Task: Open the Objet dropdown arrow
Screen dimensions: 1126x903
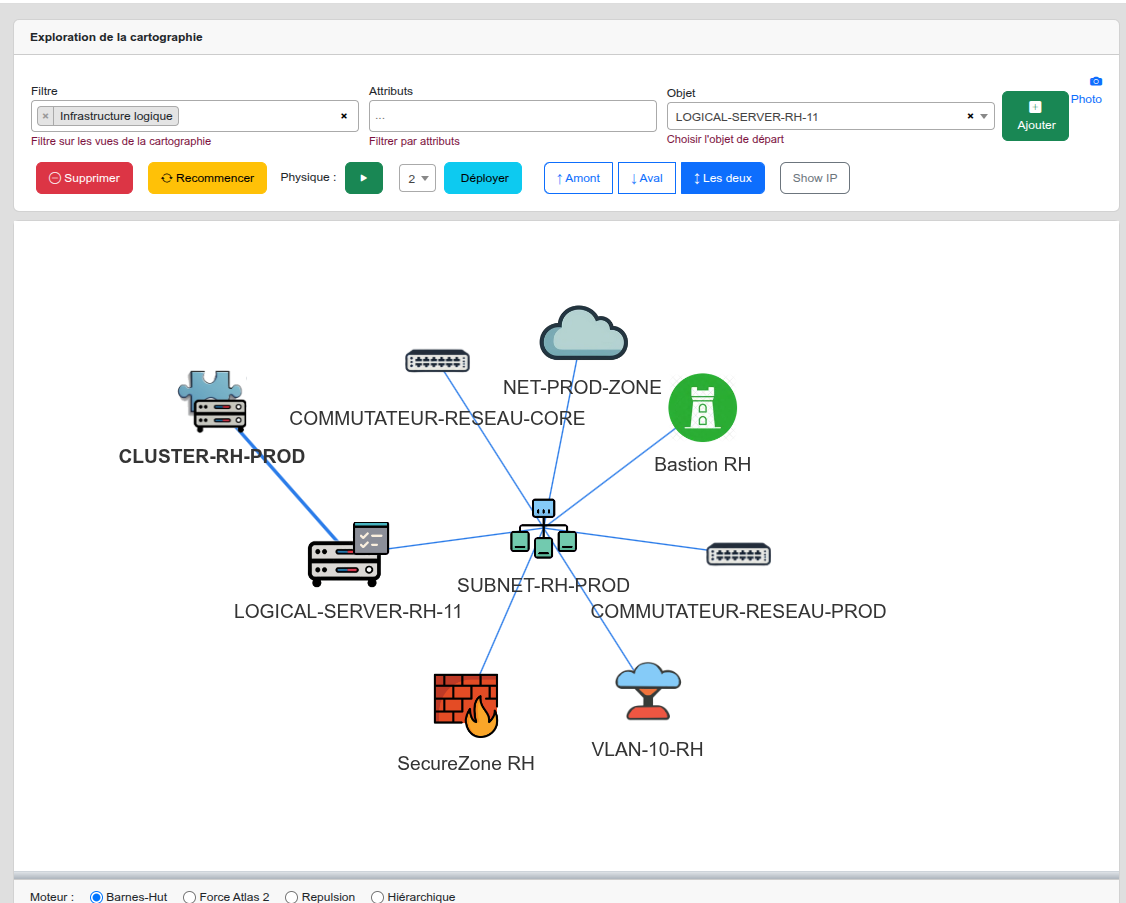Action: click(984, 117)
